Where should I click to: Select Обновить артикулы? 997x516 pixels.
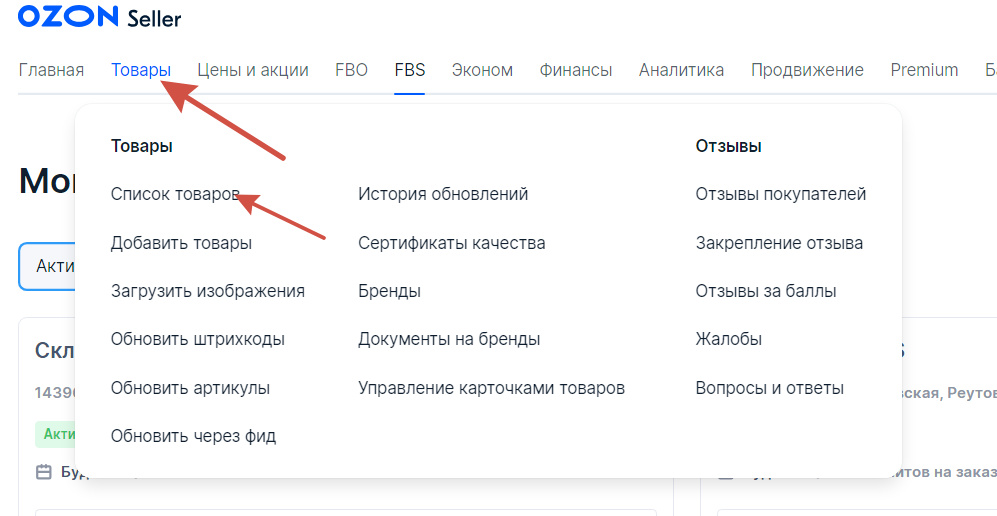[x=191, y=388]
